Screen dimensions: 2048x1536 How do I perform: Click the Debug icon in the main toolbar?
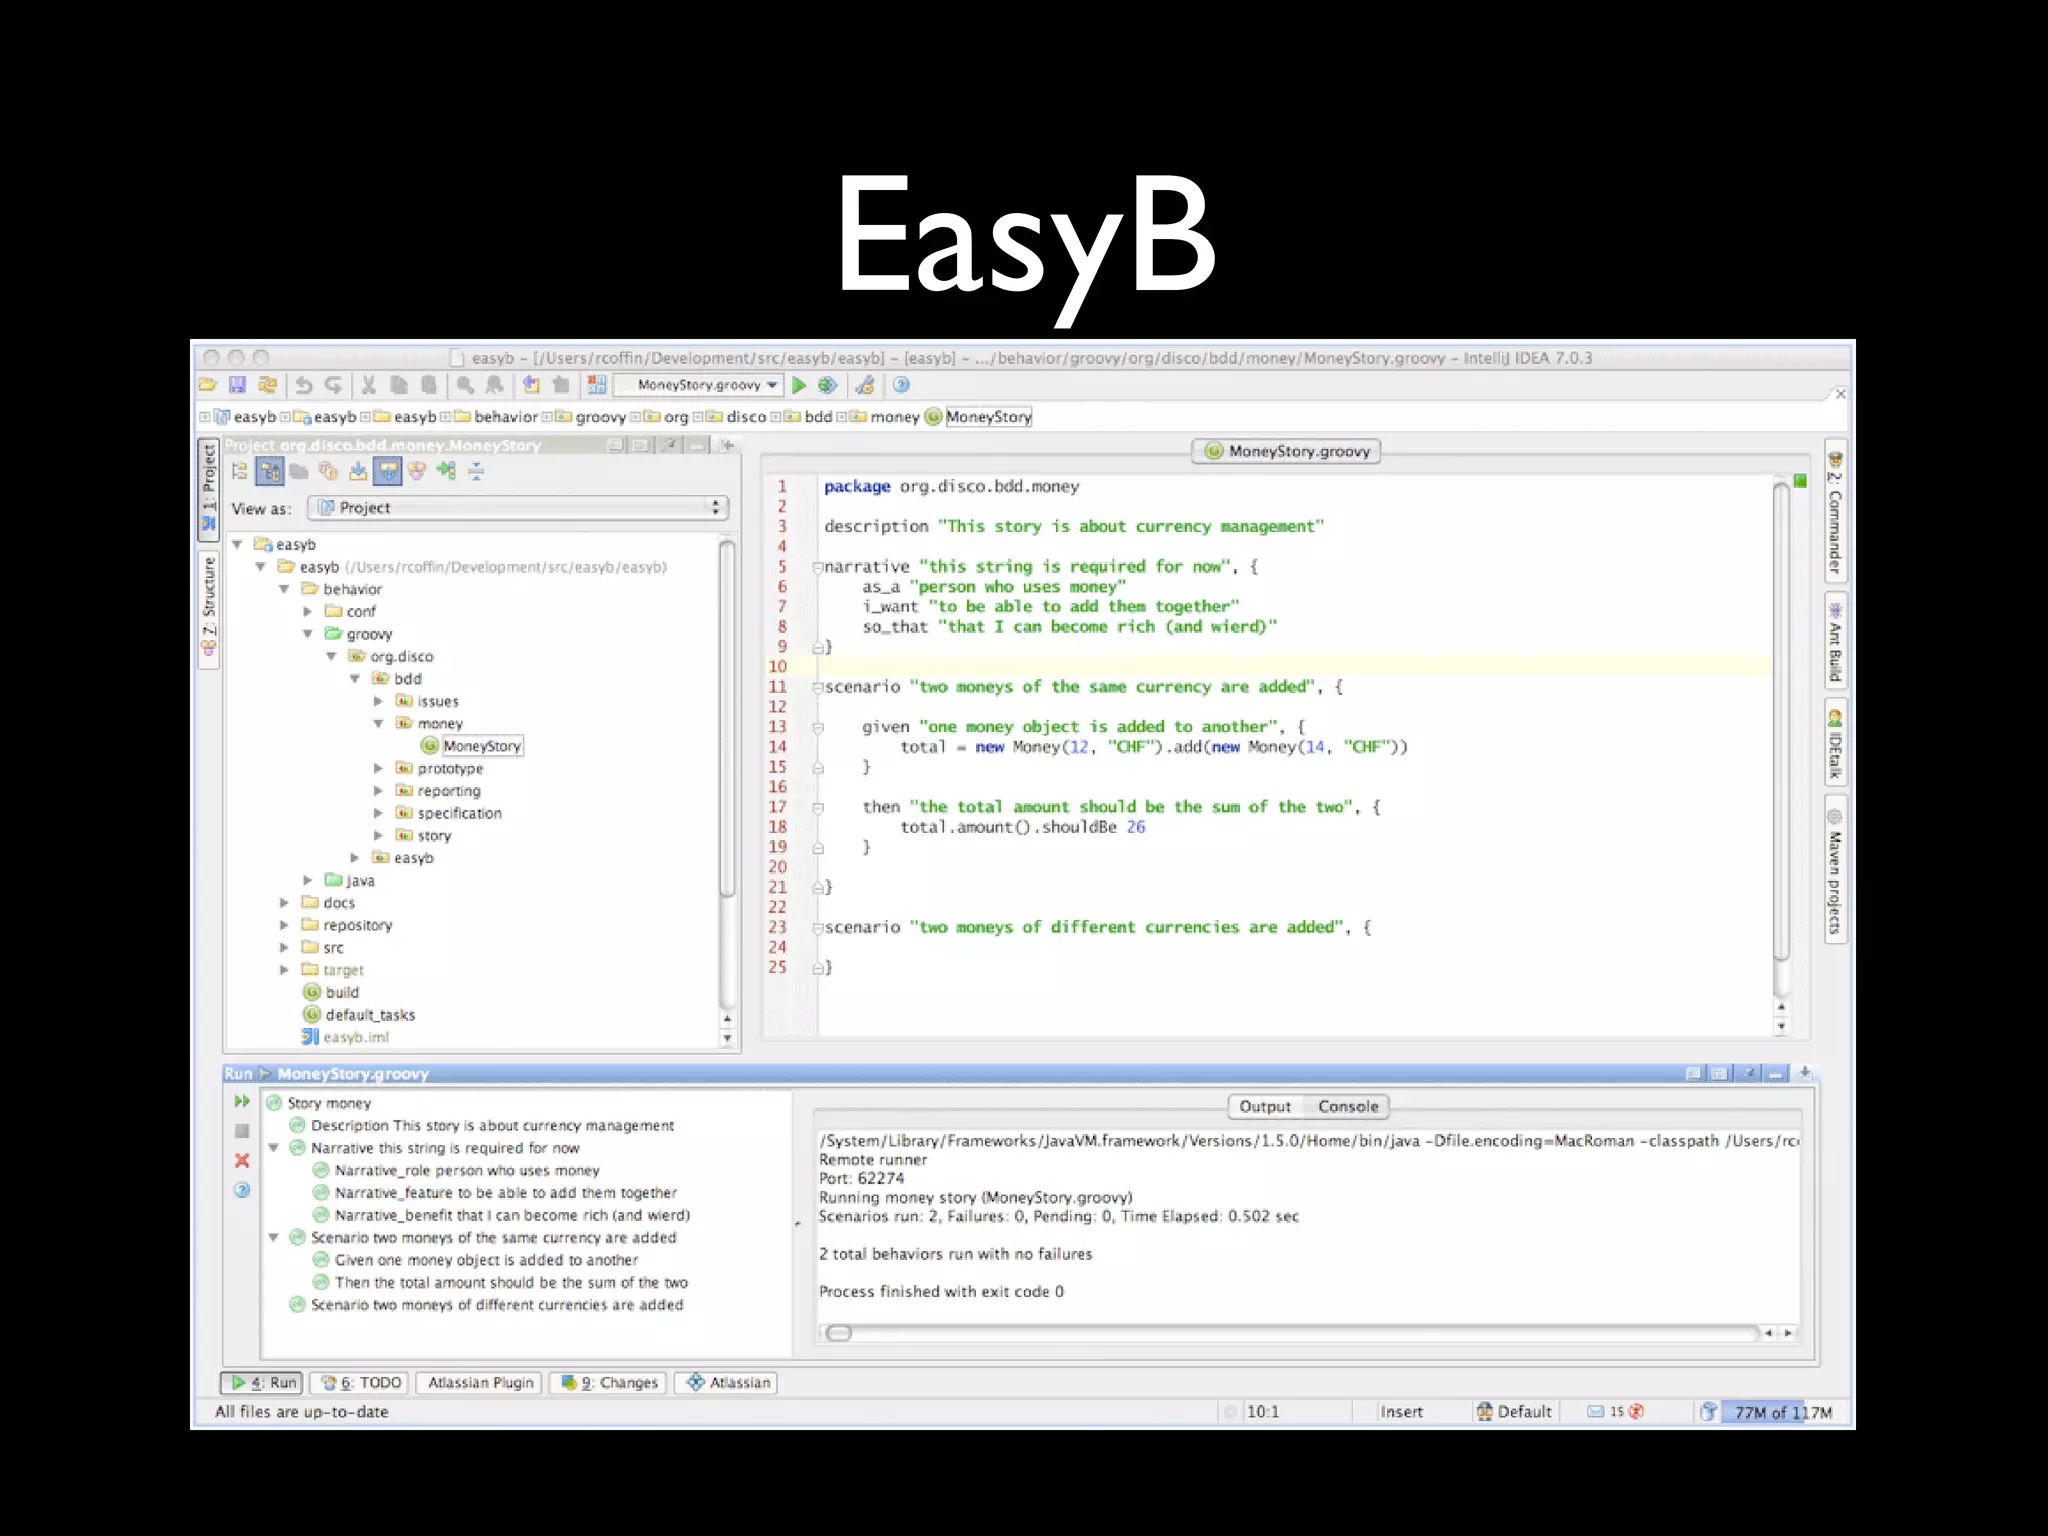click(827, 385)
